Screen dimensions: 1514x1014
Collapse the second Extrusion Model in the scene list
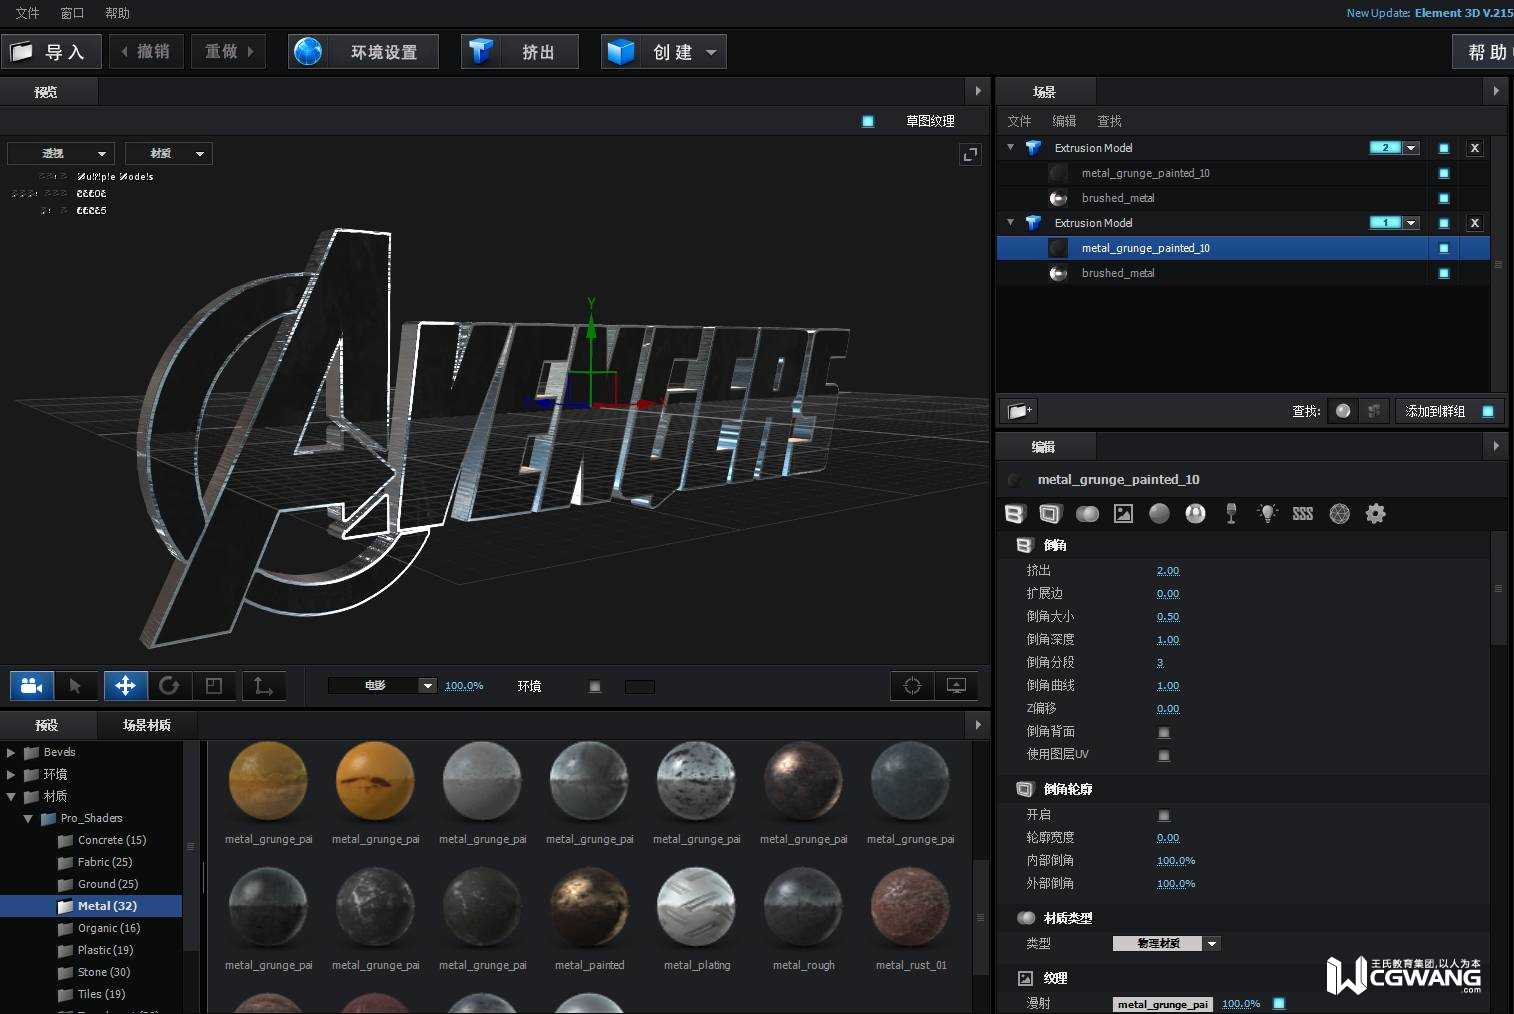click(x=1010, y=223)
